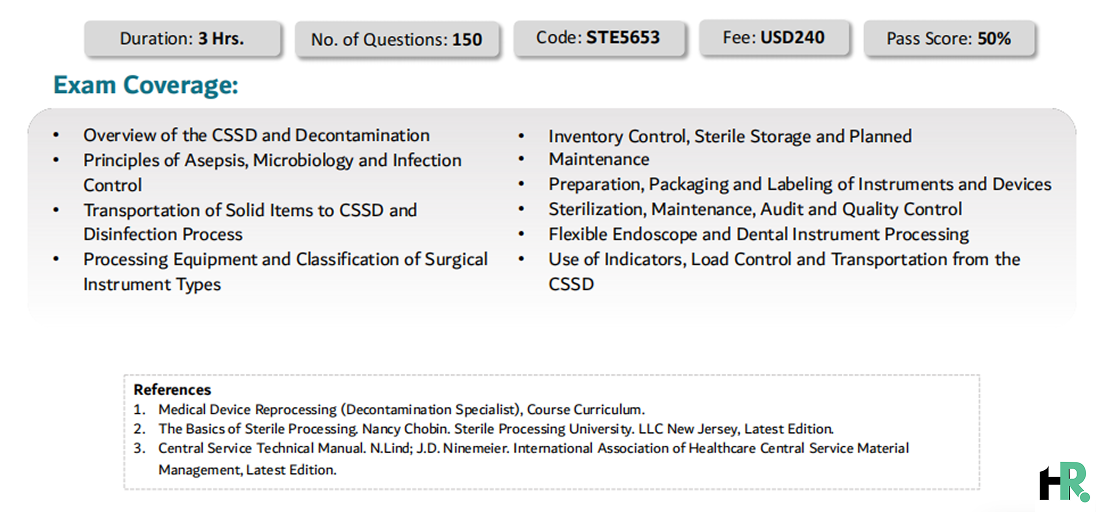Select the Pass Score: 50% badge
This screenshot has width=1096, height=512.
tap(949, 38)
